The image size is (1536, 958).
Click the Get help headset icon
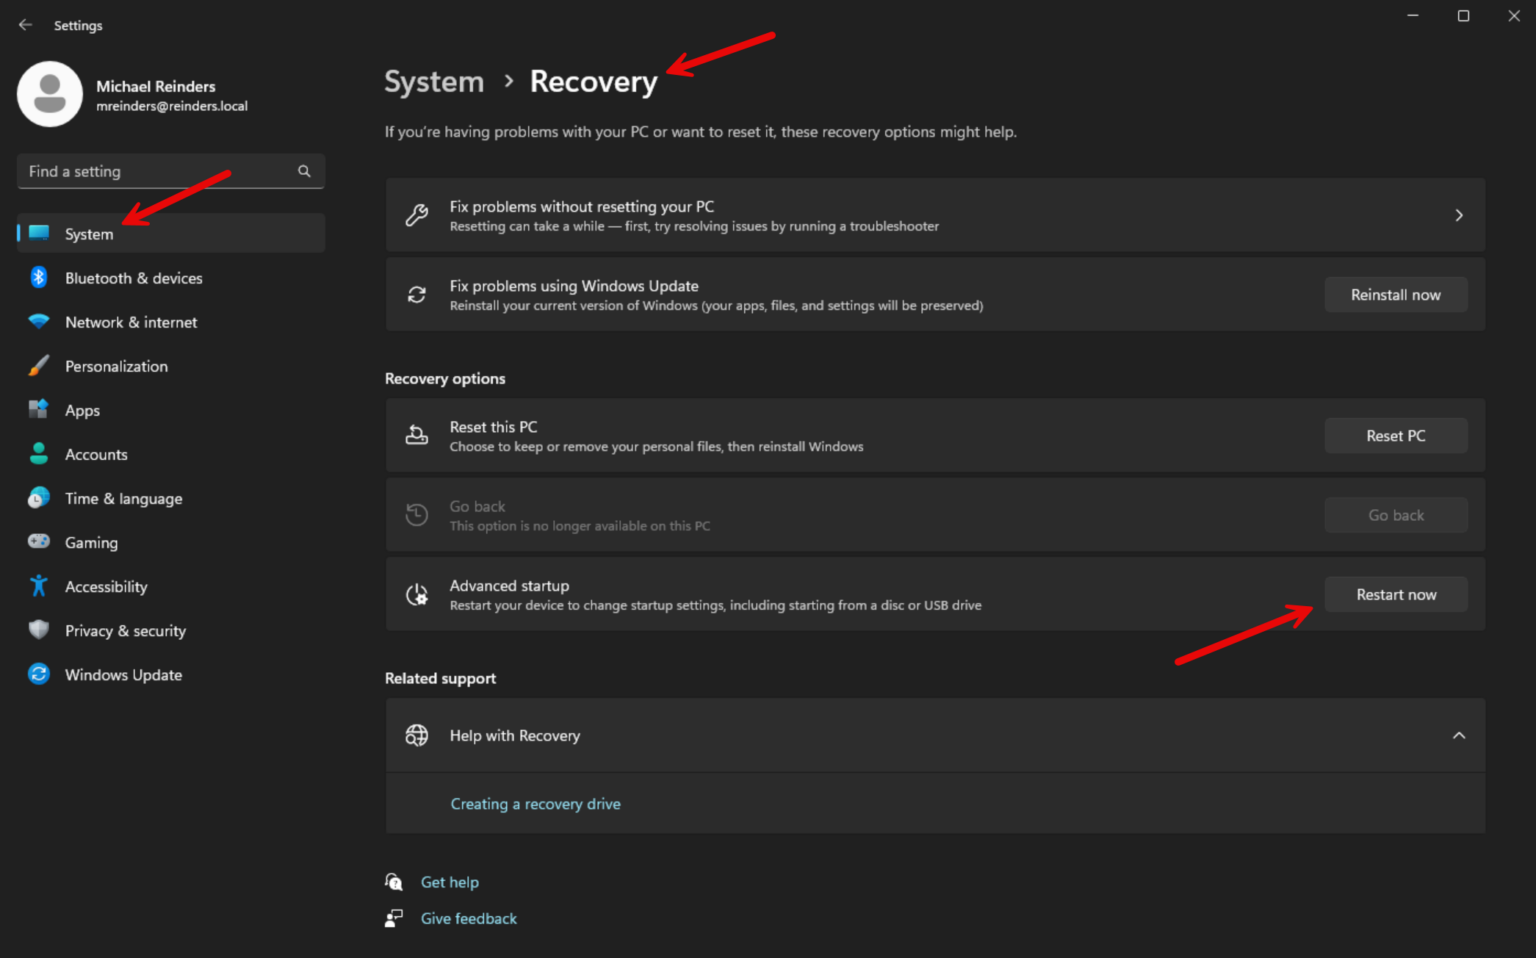[x=394, y=882]
